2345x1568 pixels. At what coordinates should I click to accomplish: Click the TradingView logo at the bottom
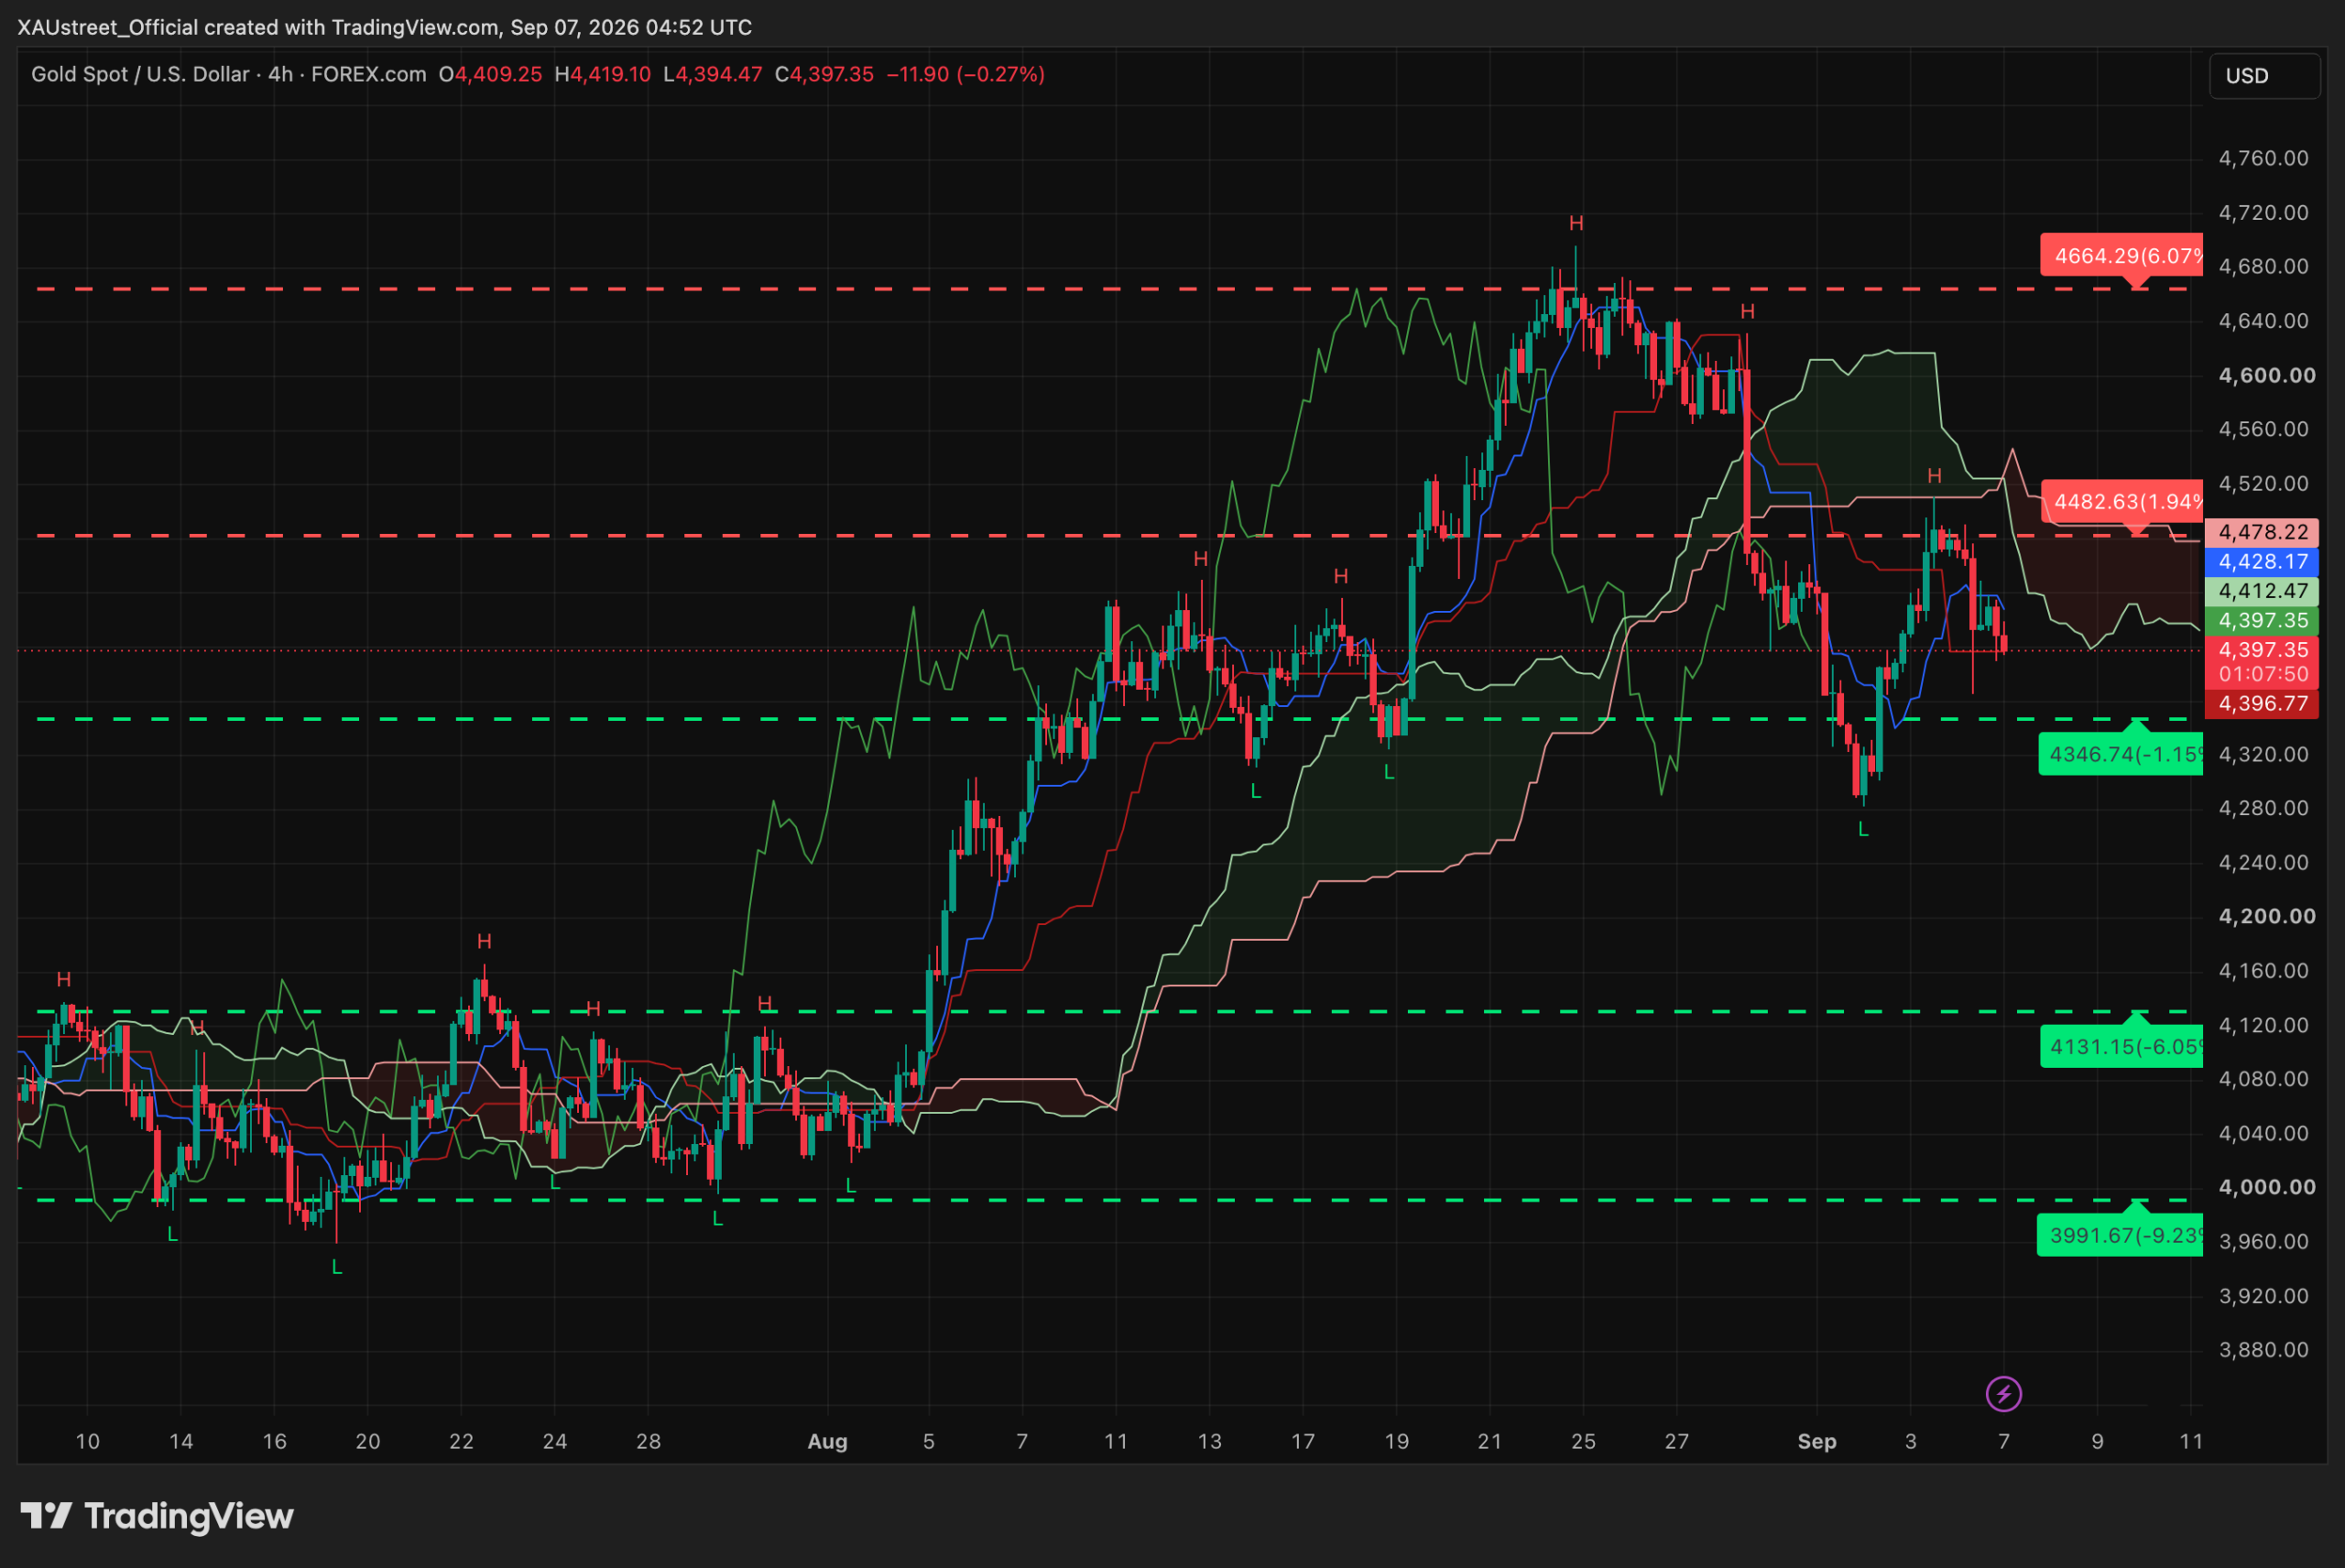pos(157,1516)
